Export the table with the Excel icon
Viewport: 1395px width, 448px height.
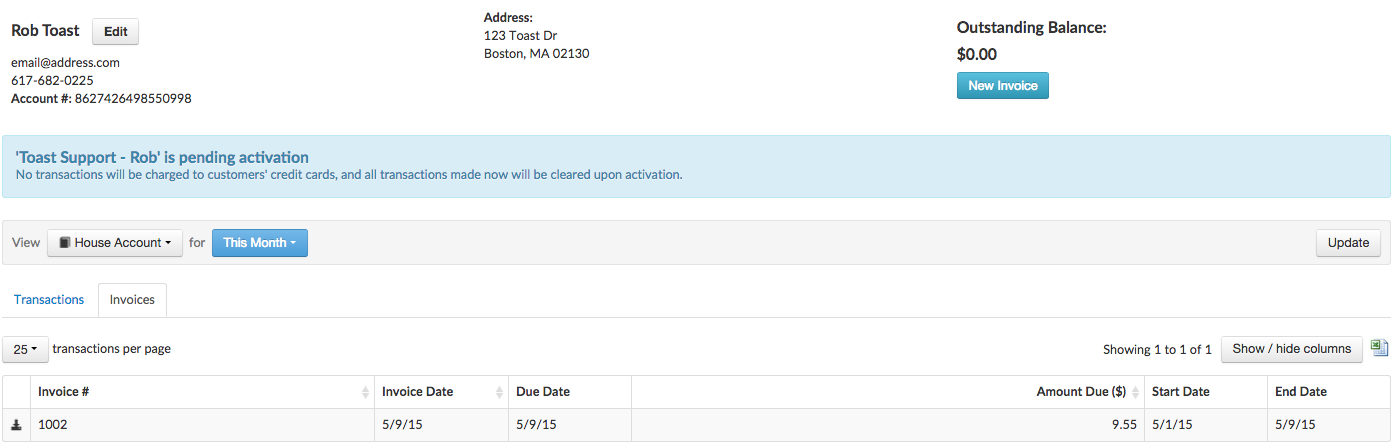tap(1380, 348)
